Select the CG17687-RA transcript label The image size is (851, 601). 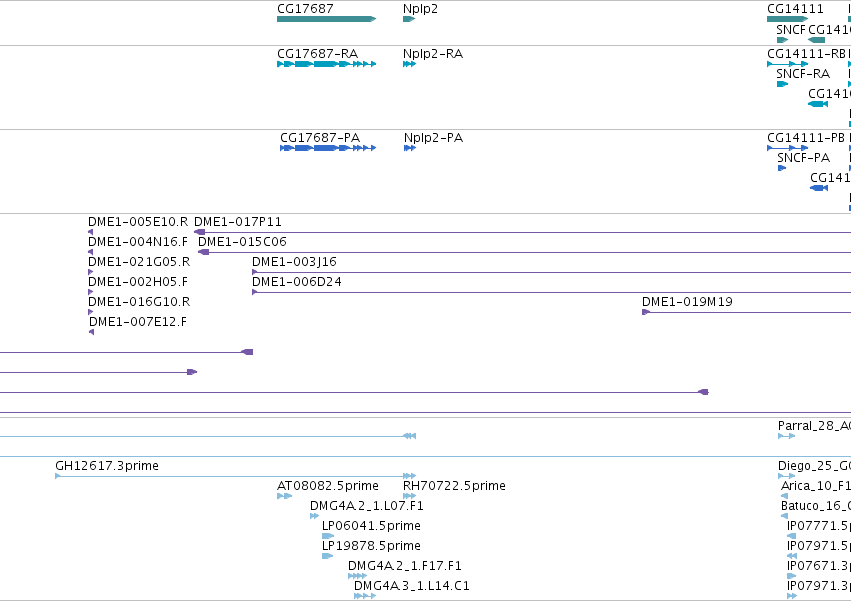click(x=317, y=54)
